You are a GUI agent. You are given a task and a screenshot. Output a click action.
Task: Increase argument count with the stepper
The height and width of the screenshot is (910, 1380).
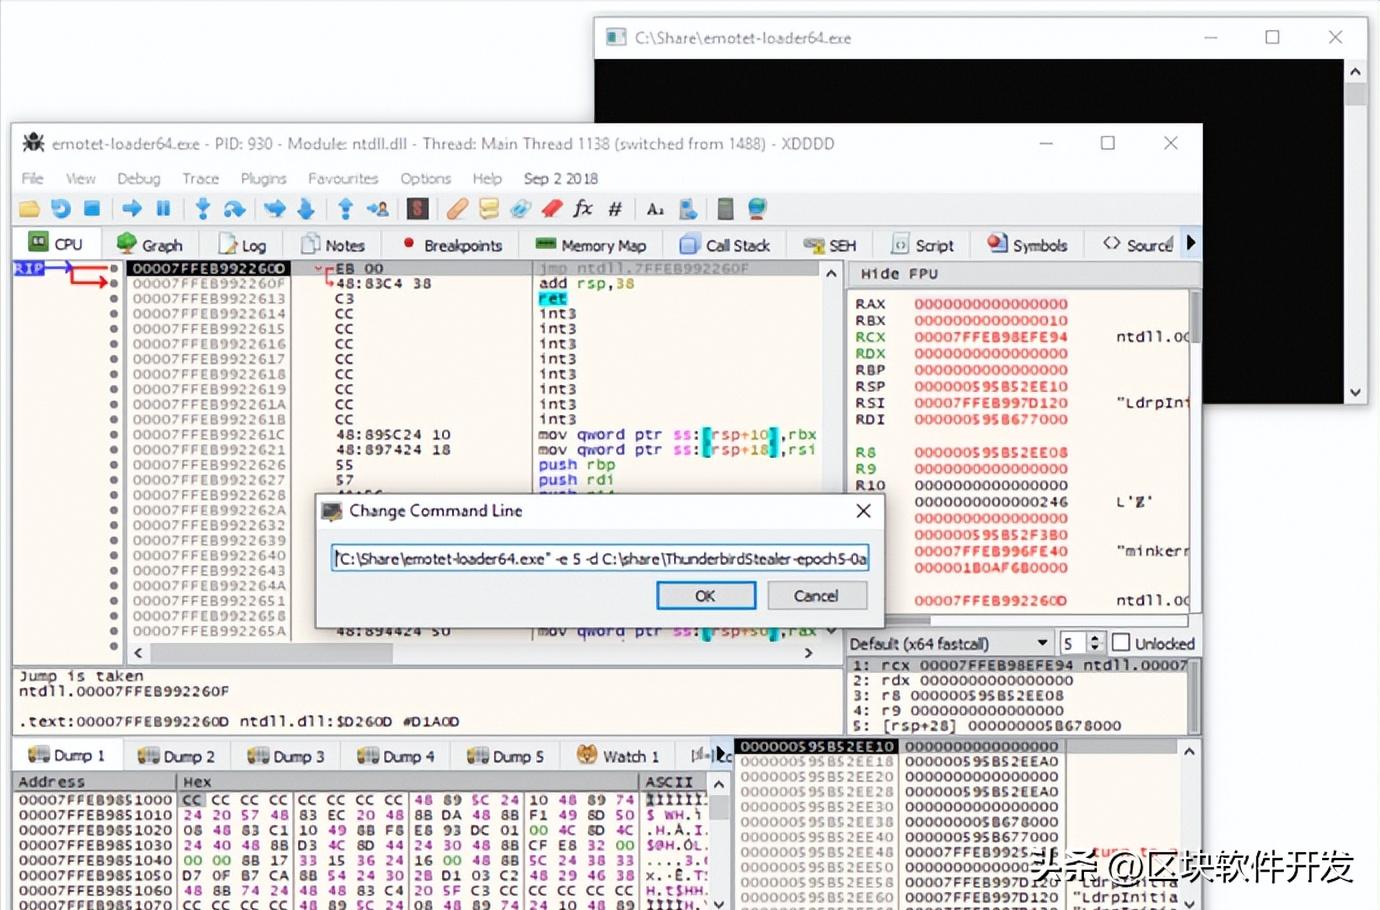coord(1097,637)
